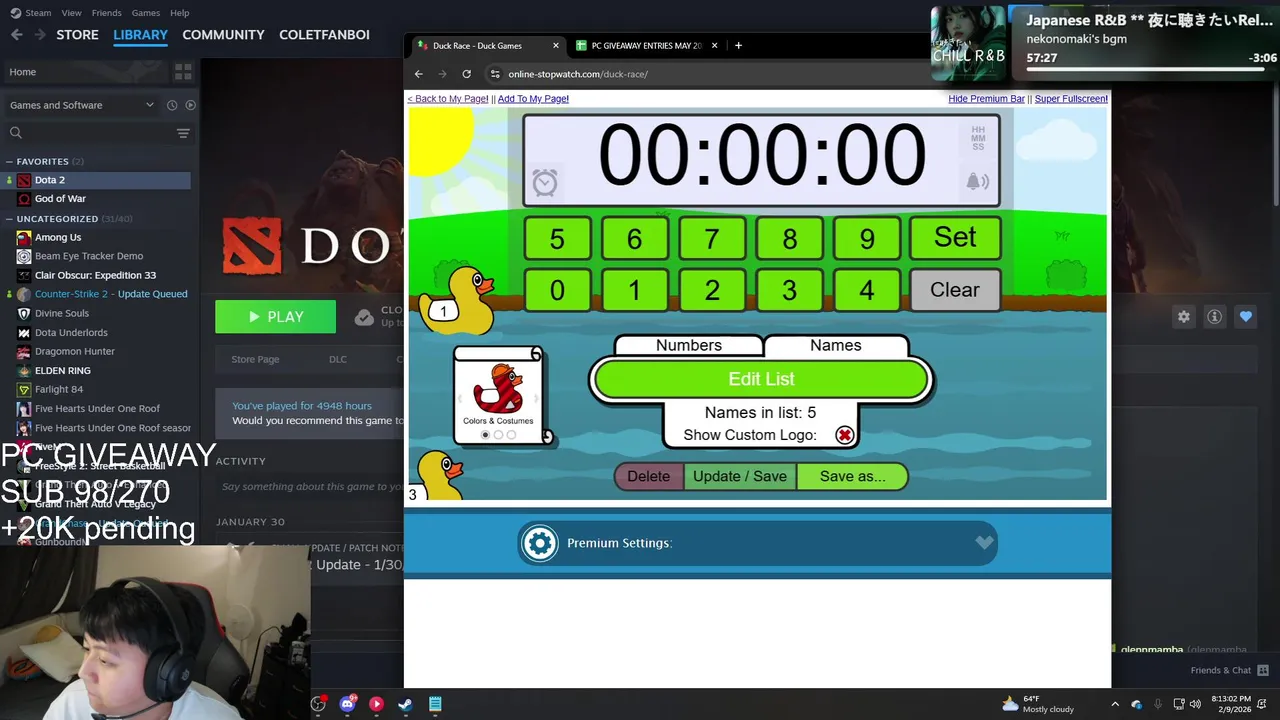Expand the Premium Settings chevron

tap(984, 542)
